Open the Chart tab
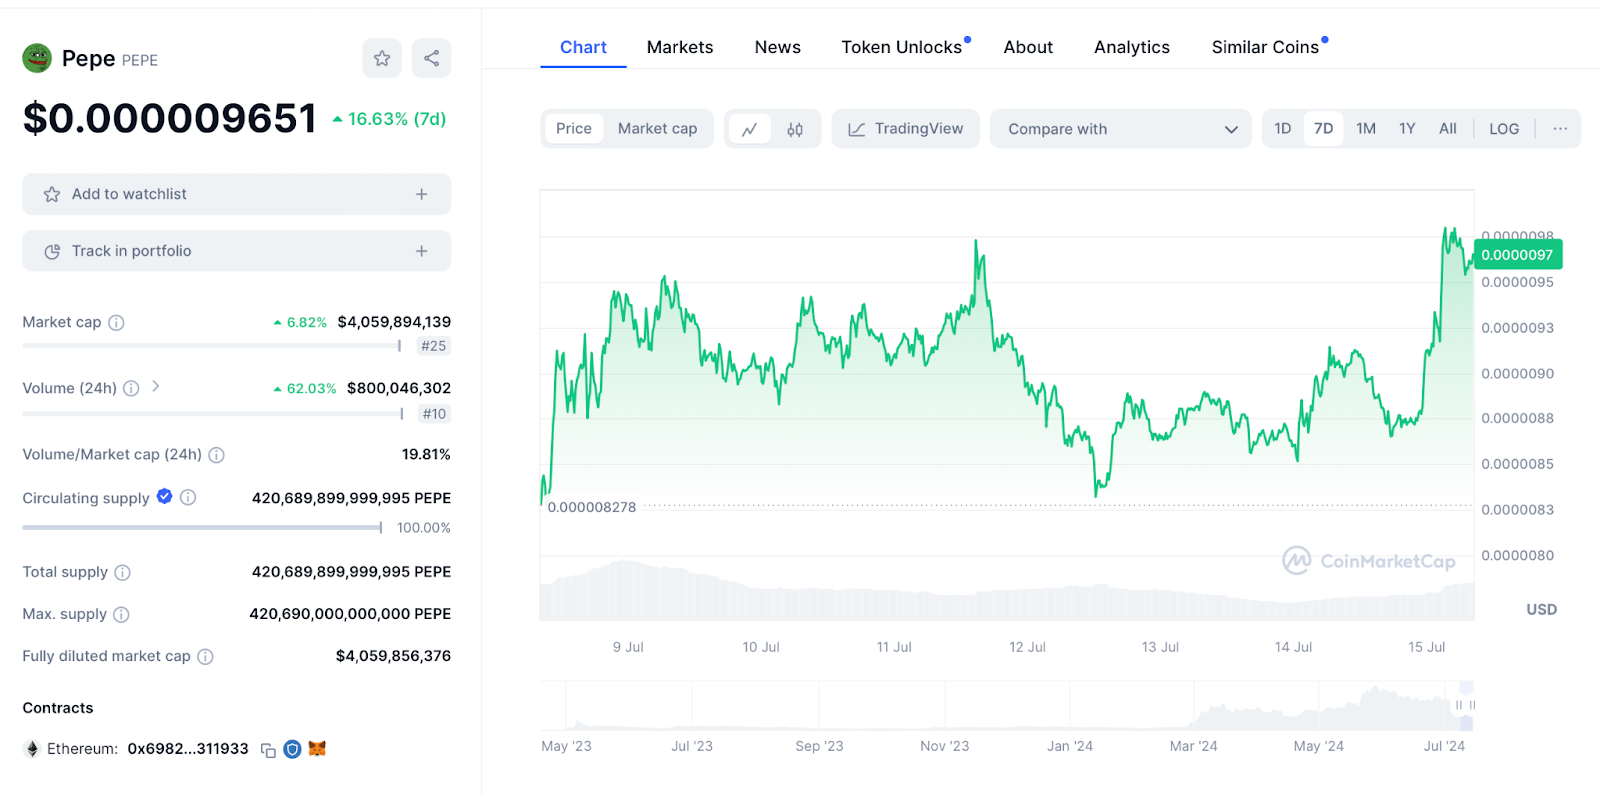The width and height of the screenshot is (1600, 794). tap(583, 47)
